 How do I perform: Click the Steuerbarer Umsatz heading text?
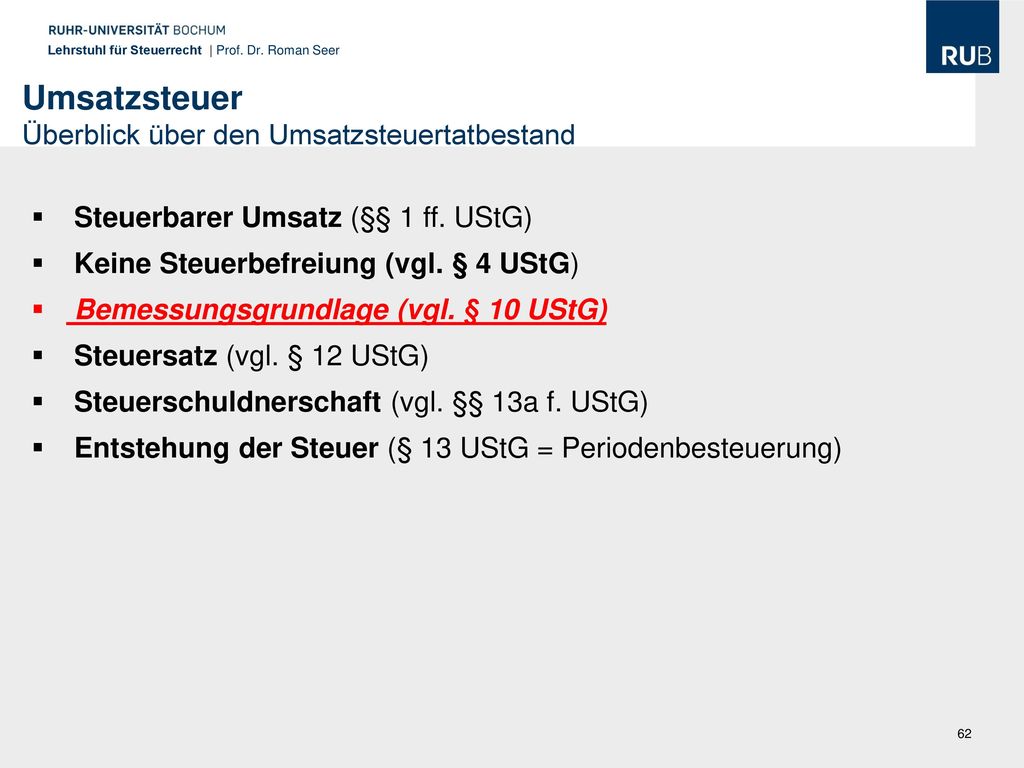[208, 217]
